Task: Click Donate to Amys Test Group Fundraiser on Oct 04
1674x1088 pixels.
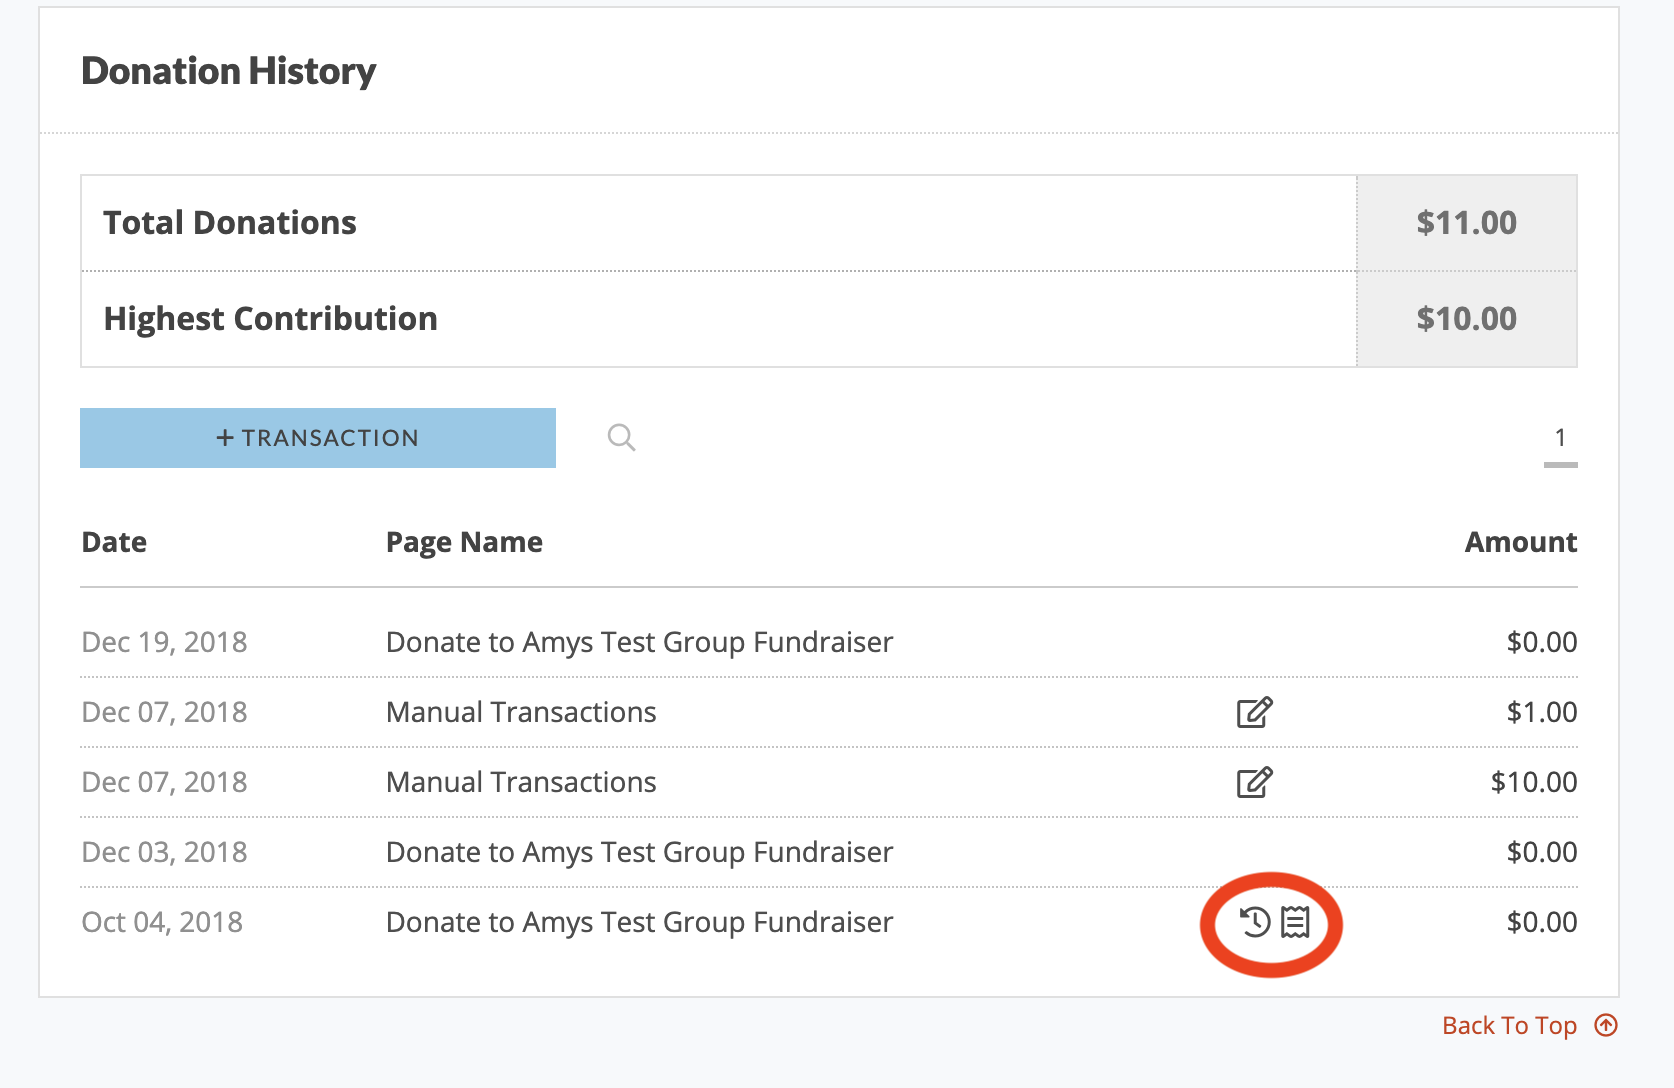Action: 640,922
